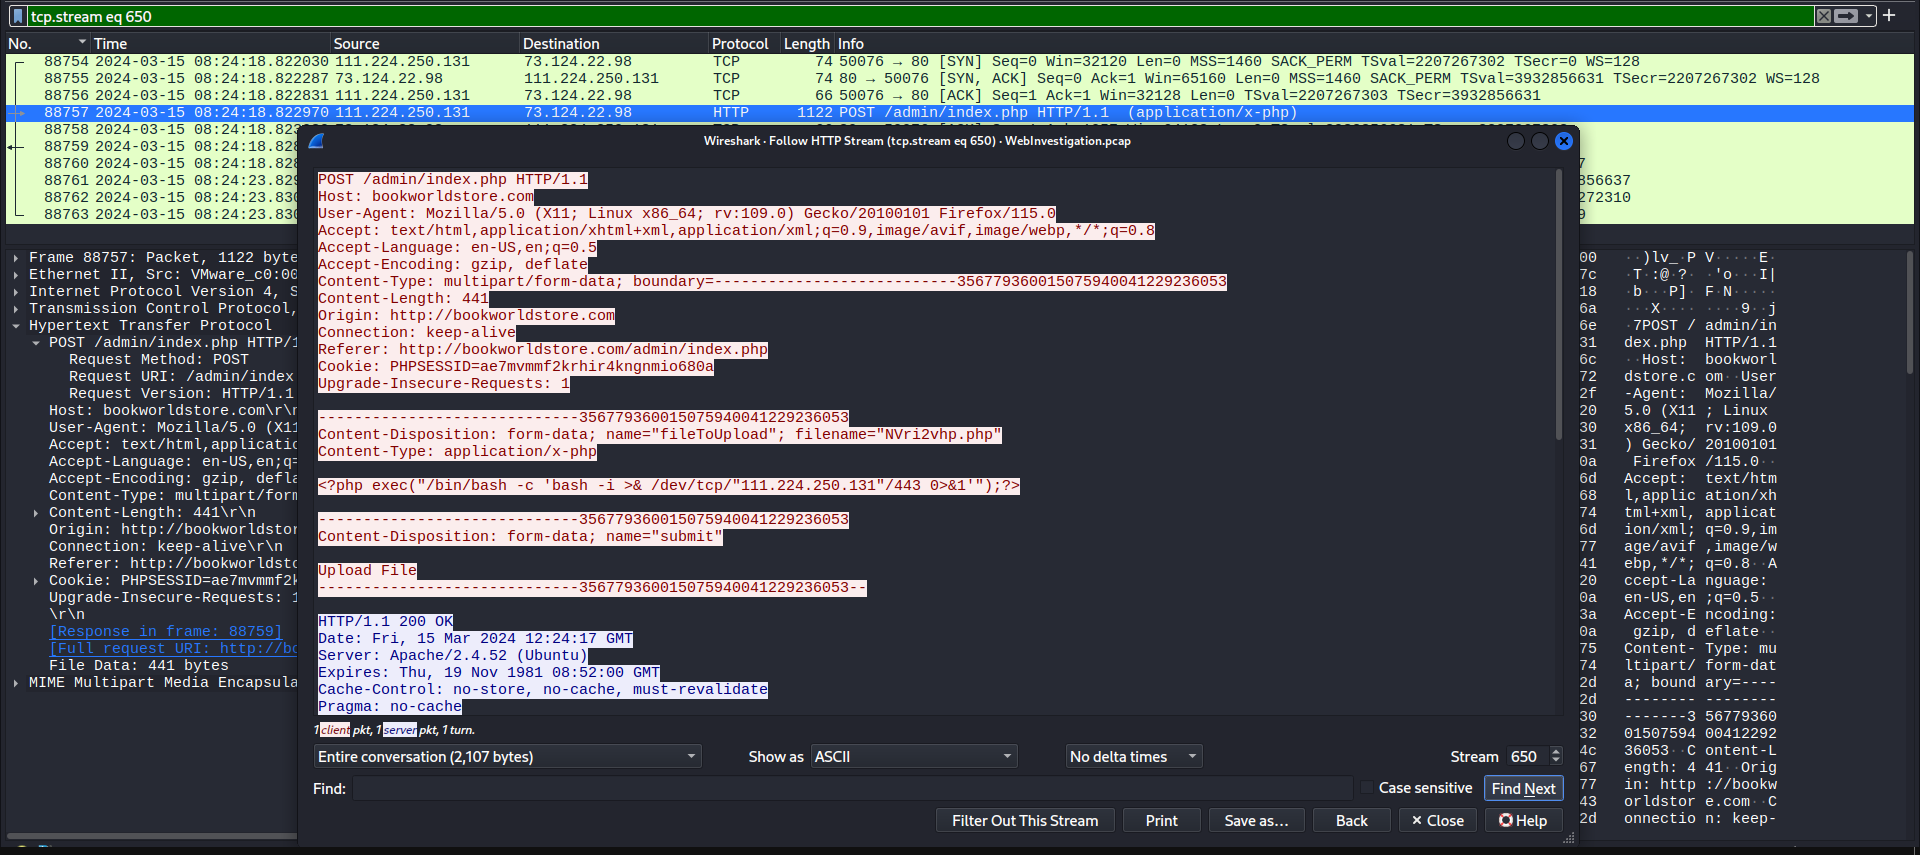
Task: Open the Entire conversation (2,107 bytes) dropdown
Action: [x=507, y=757]
